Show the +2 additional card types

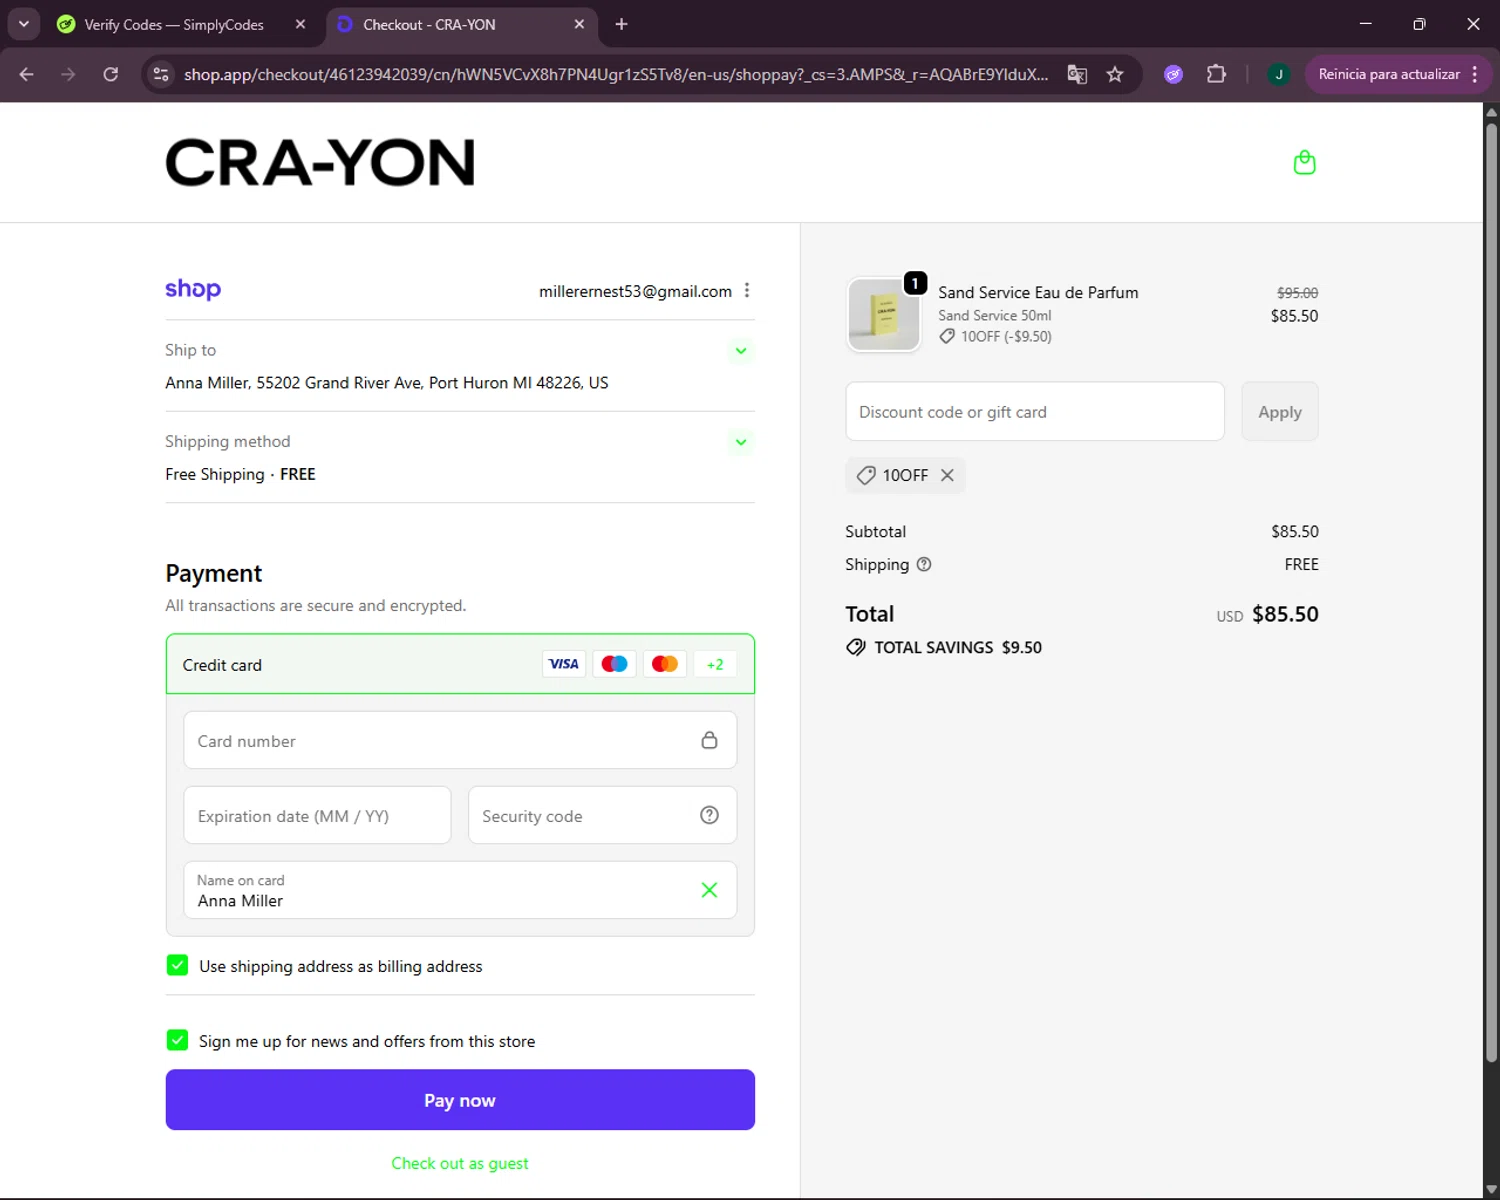(715, 664)
